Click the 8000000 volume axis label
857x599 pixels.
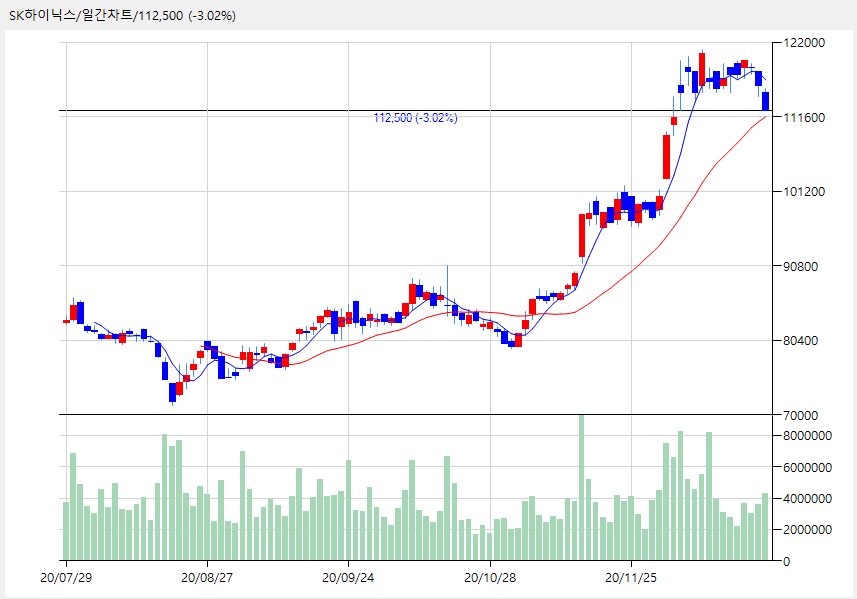pos(807,436)
